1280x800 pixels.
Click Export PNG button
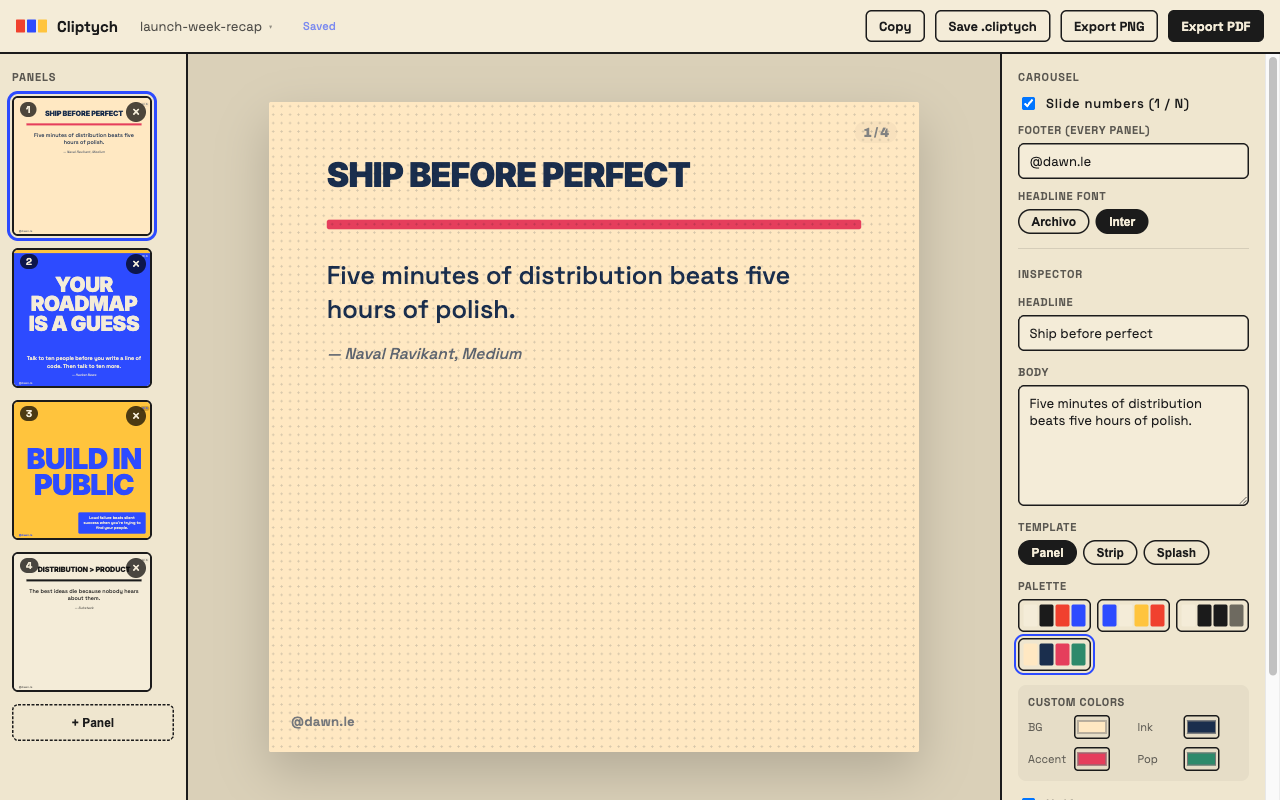point(1109,26)
